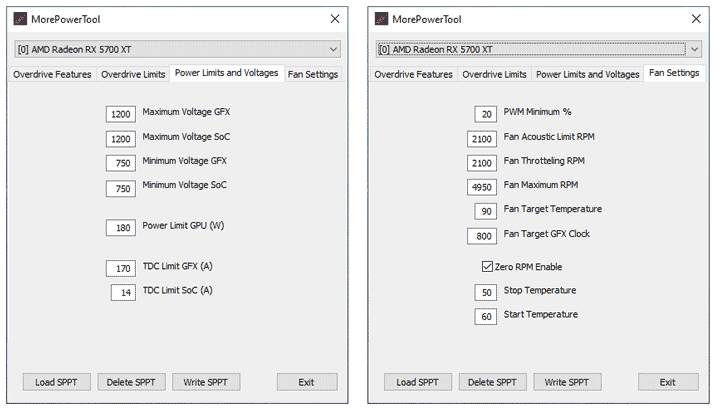Click Maximum Voltage GFX input field
The width and height of the screenshot is (720, 410).
[x=121, y=114]
